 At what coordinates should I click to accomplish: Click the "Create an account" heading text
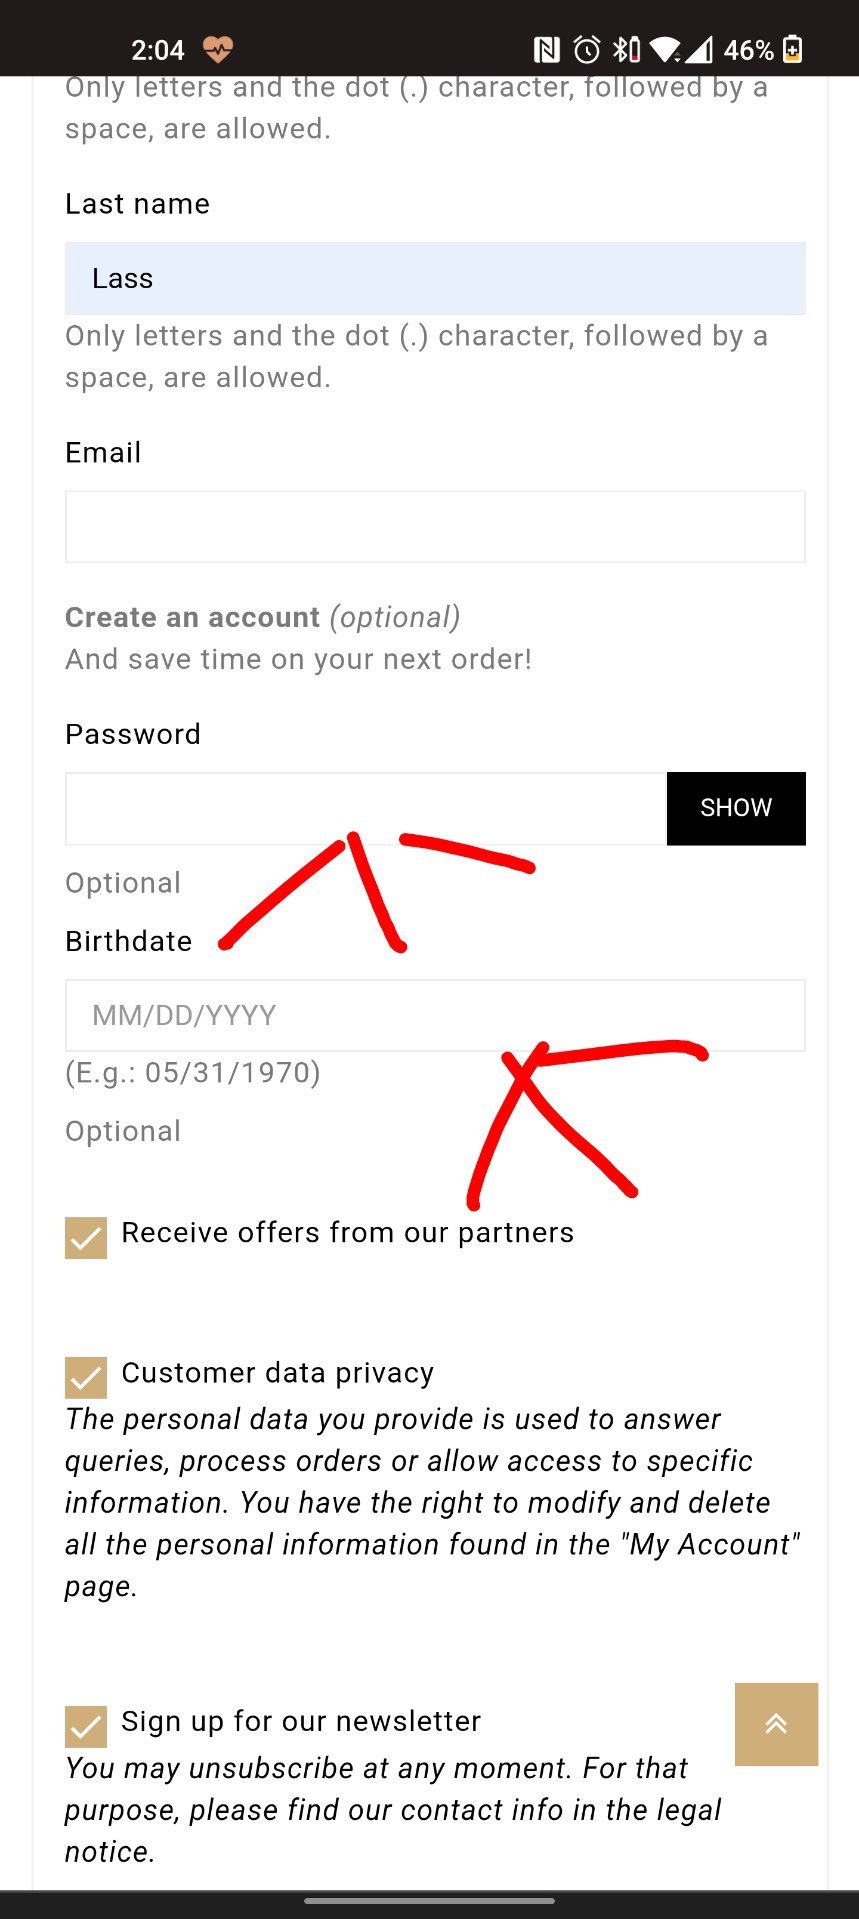tap(192, 617)
